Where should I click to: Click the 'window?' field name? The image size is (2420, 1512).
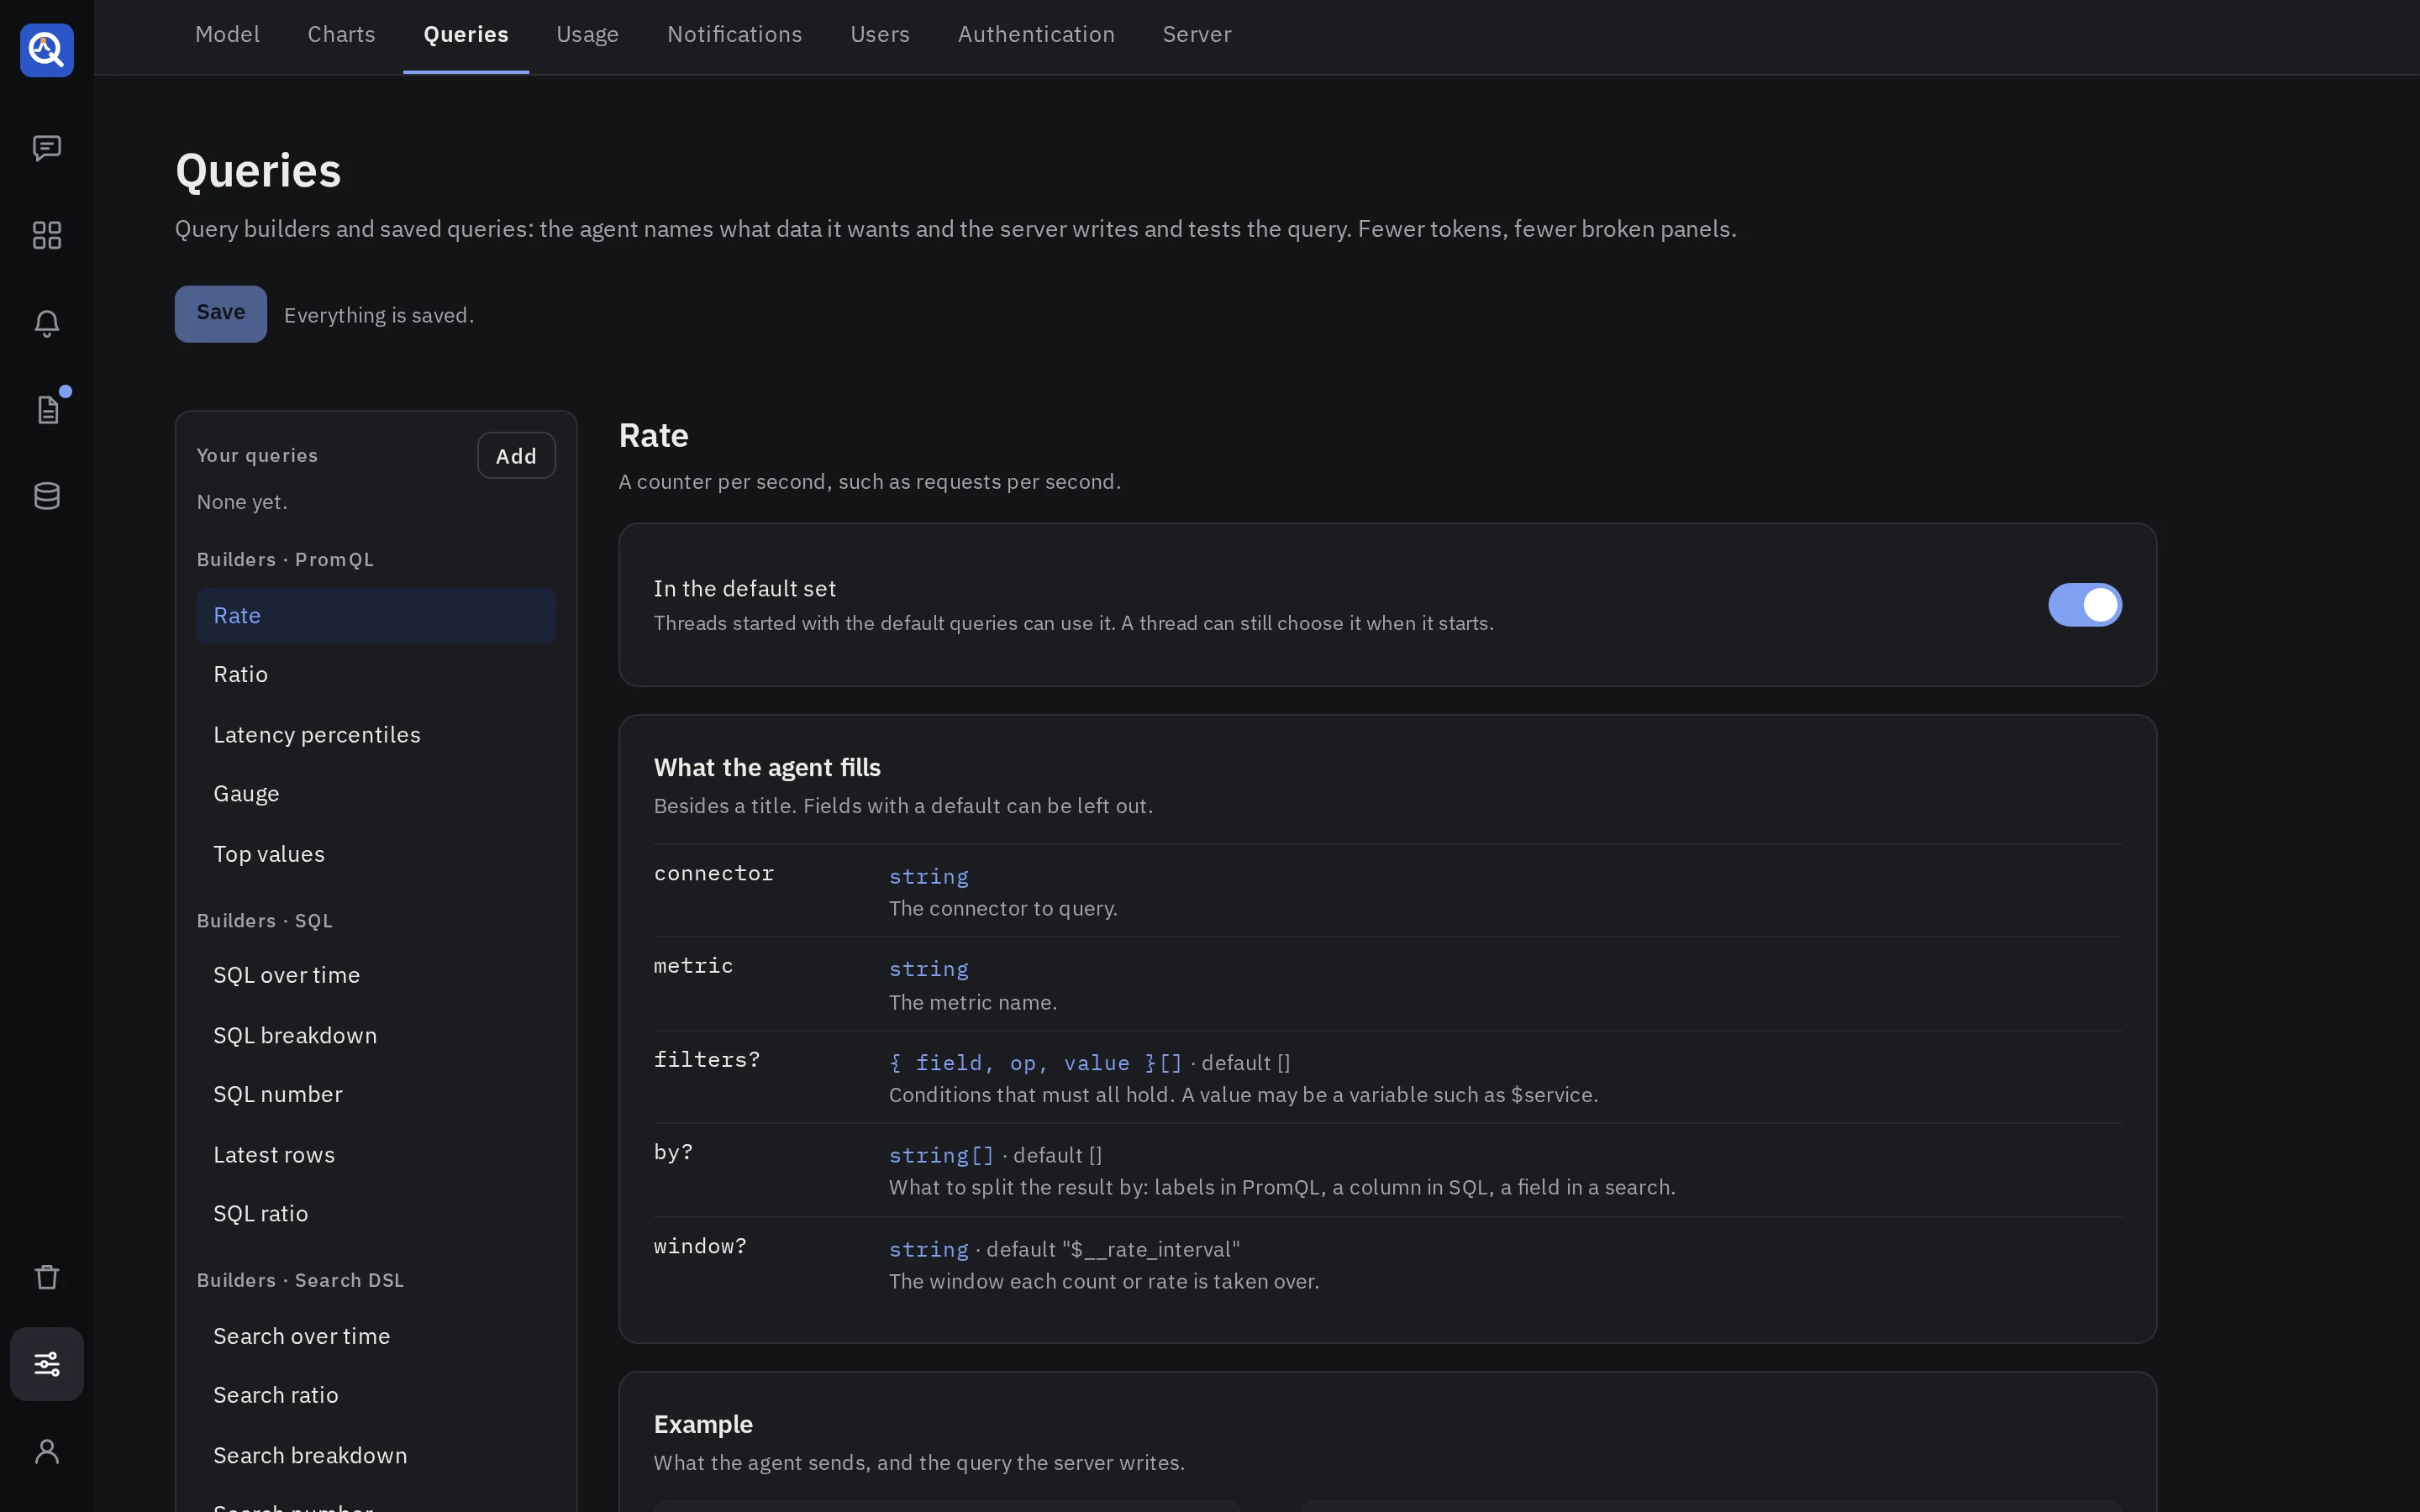click(x=700, y=1246)
